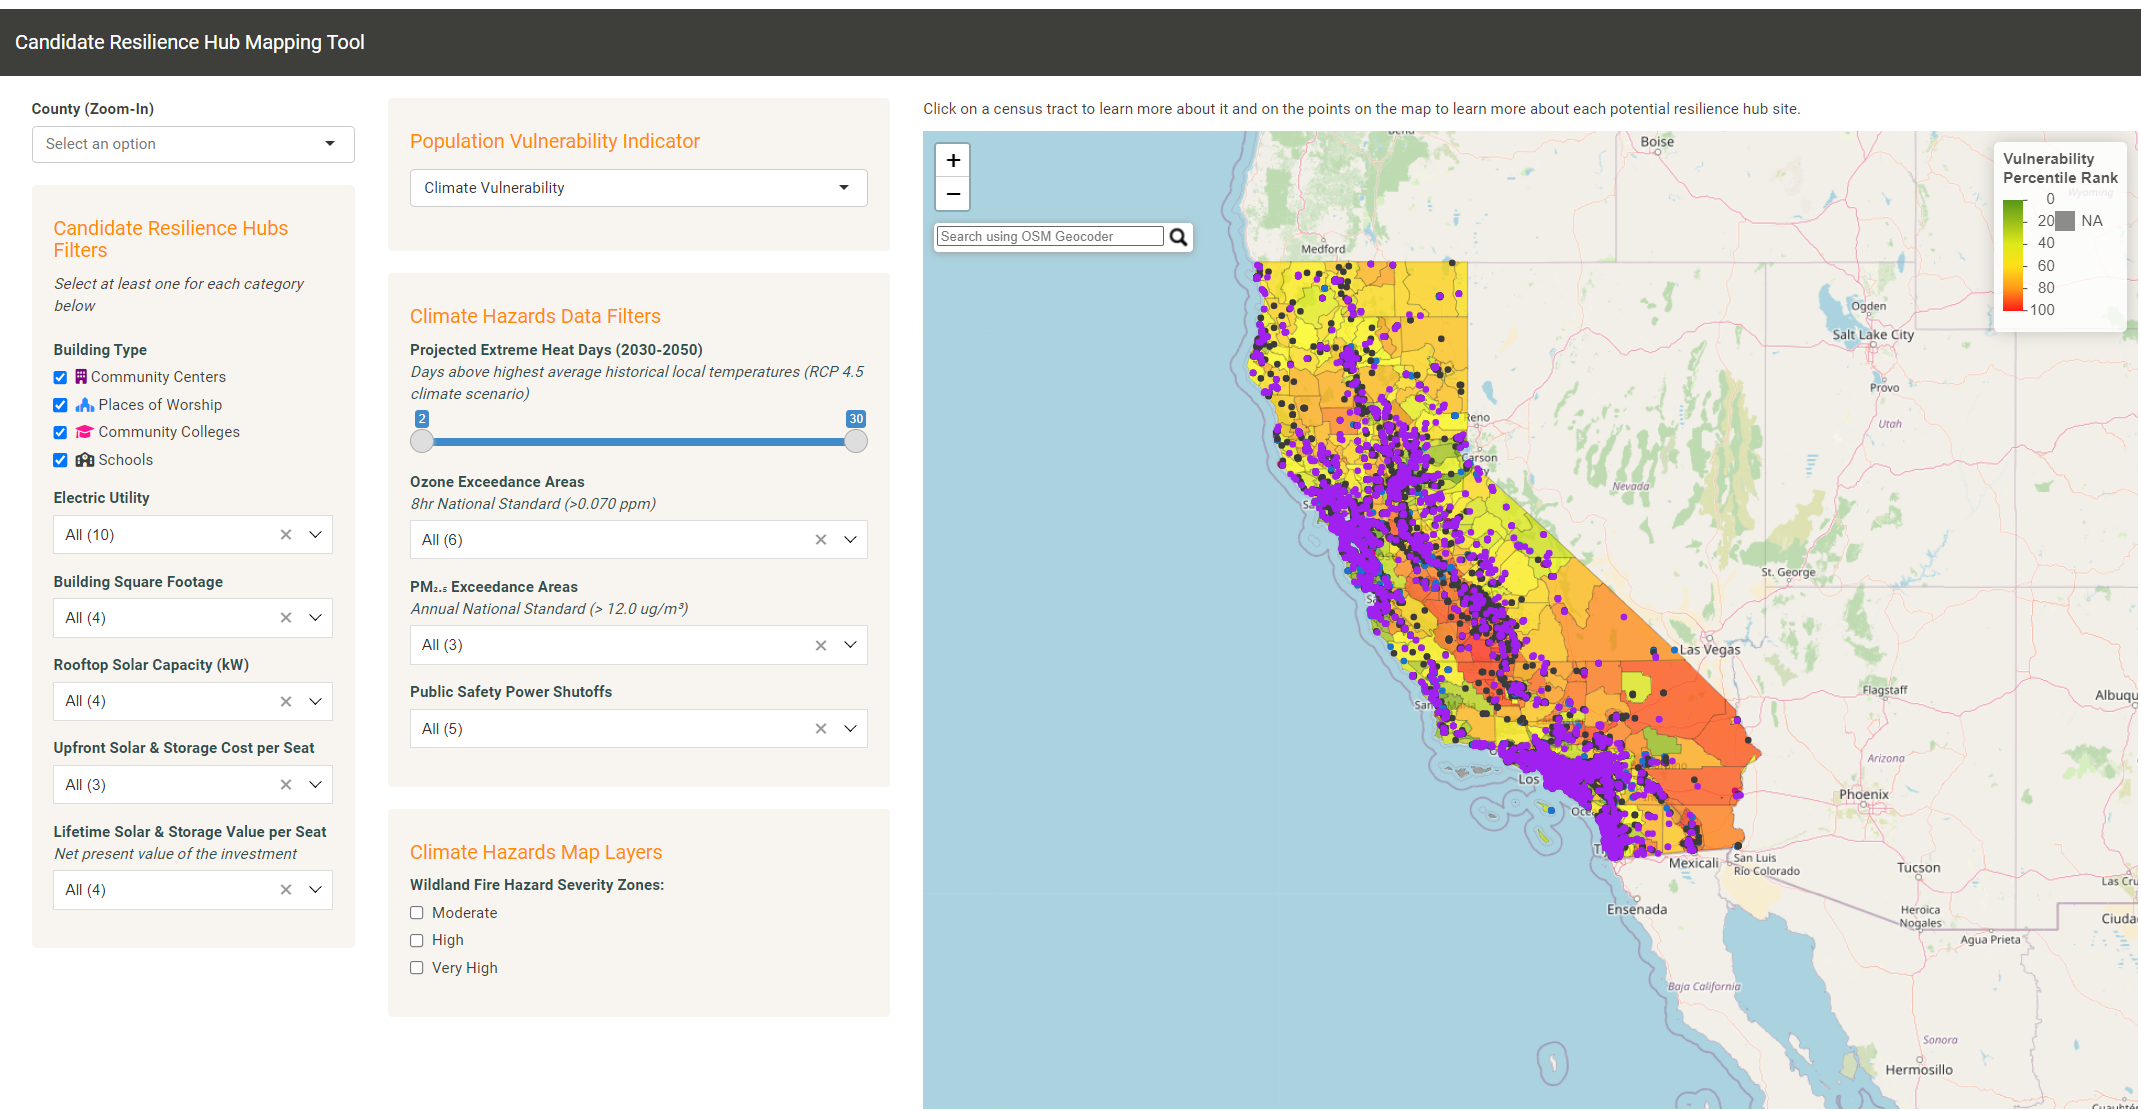Click the OSM Geocoder search button
The width and height of the screenshot is (2141, 1111).
[1178, 236]
